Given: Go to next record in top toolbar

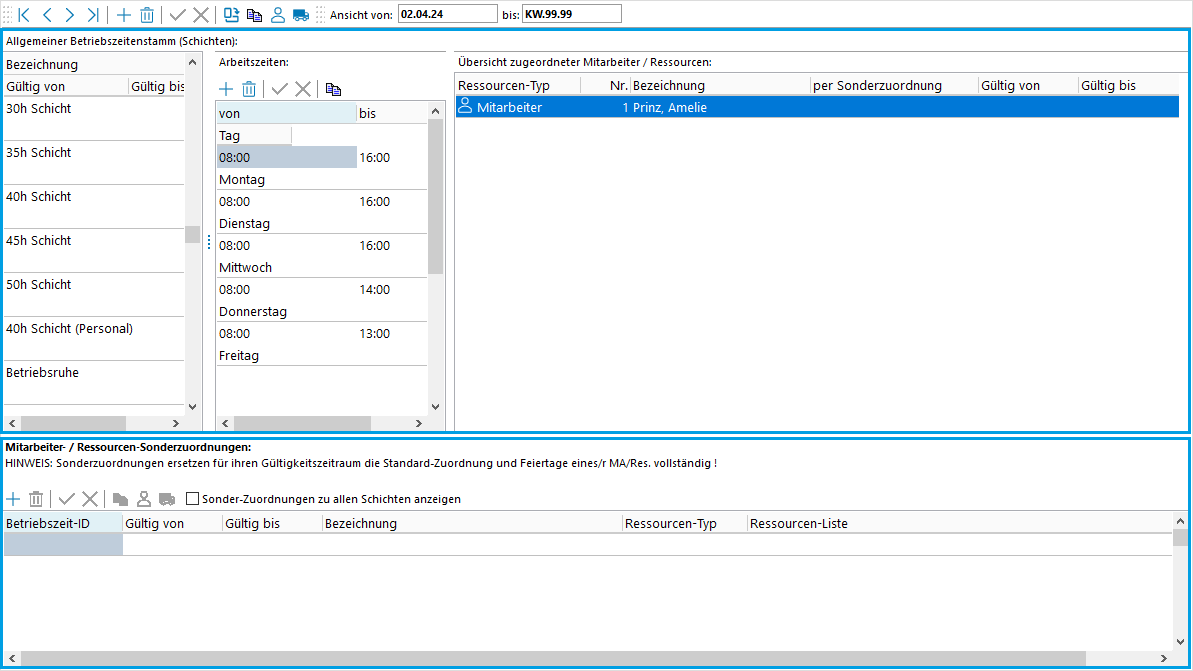Looking at the screenshot, I should click(69, 14).
